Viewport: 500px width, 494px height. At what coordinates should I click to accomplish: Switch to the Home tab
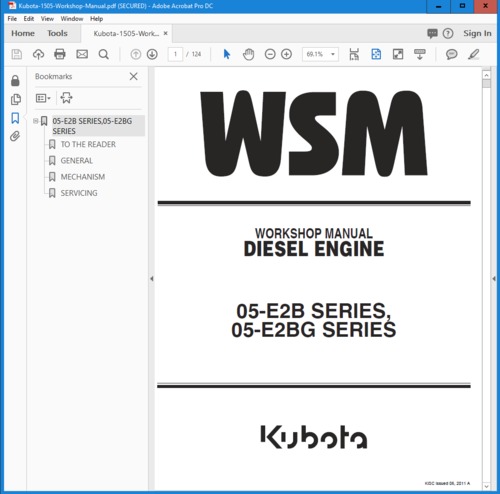coord(23,33)
